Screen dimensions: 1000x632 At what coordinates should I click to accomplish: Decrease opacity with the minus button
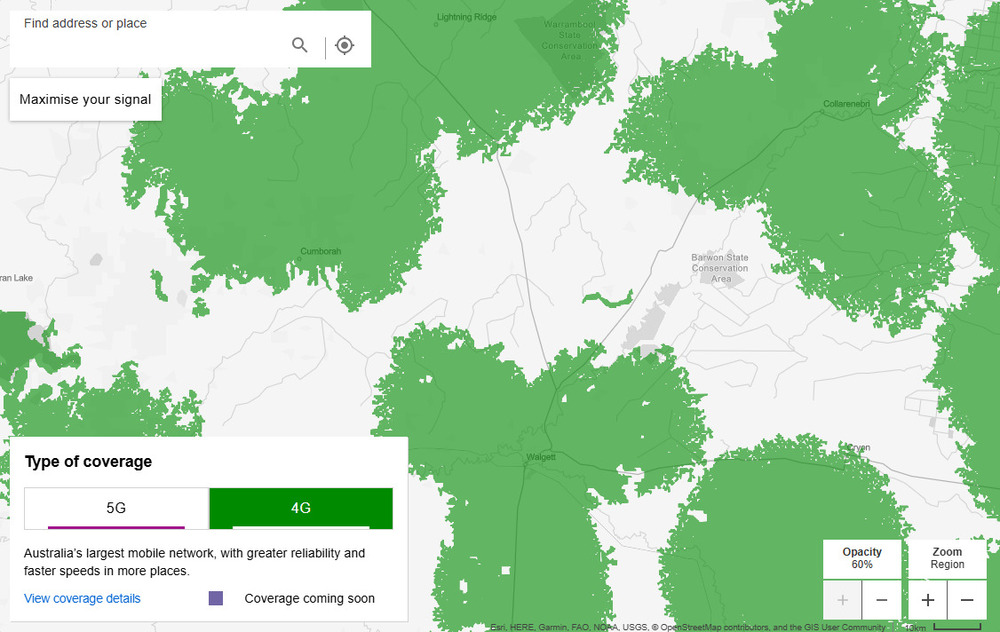(881, 600)
